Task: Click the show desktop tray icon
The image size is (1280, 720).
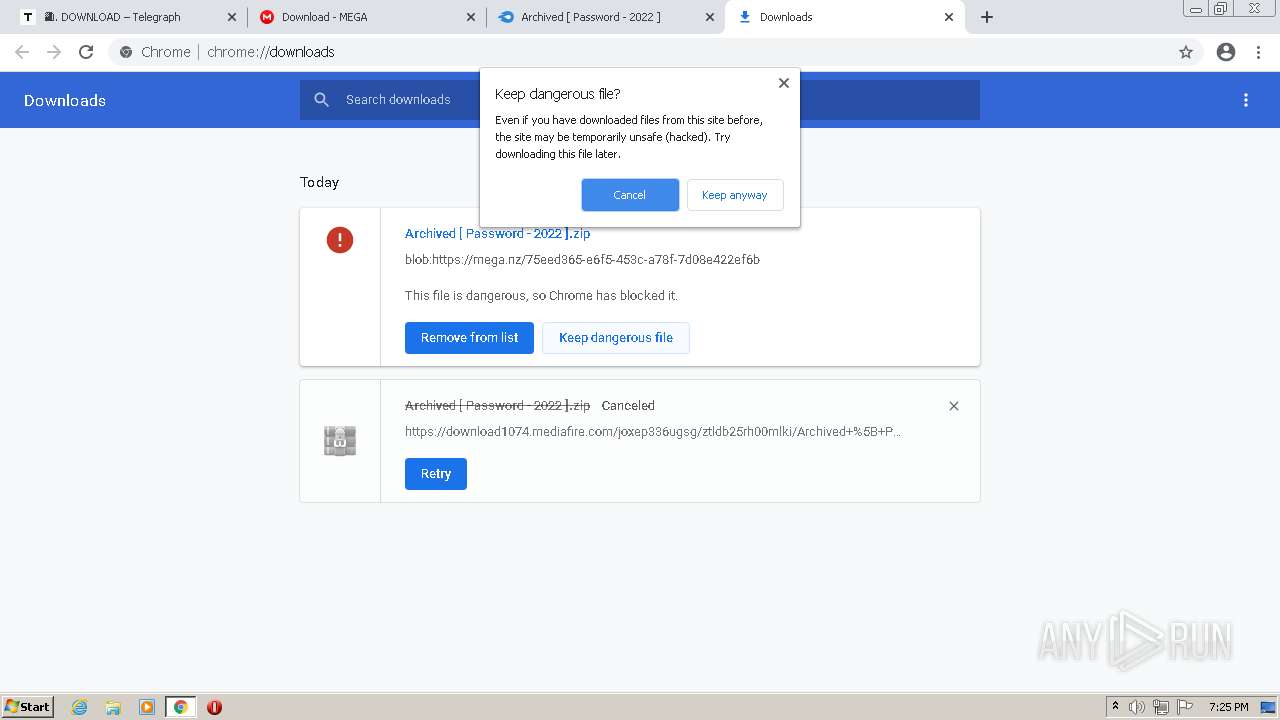Action: [1269, 707]
